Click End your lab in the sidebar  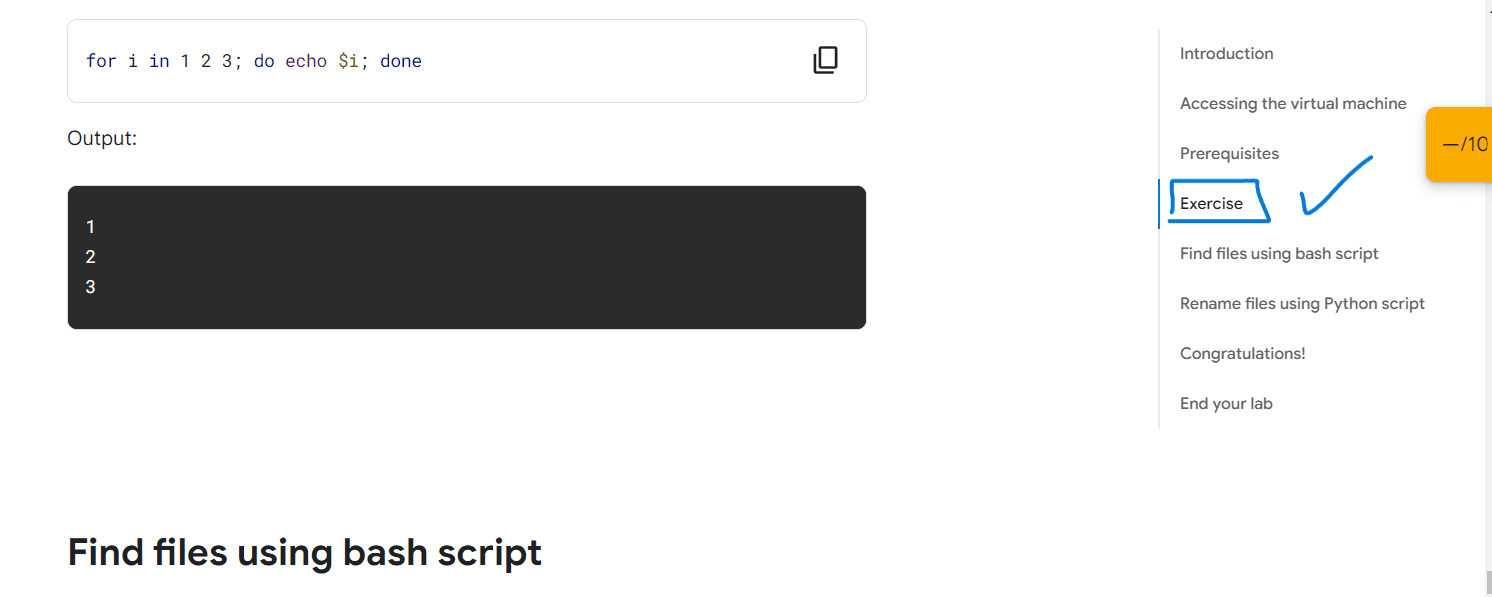(1226, 403)
